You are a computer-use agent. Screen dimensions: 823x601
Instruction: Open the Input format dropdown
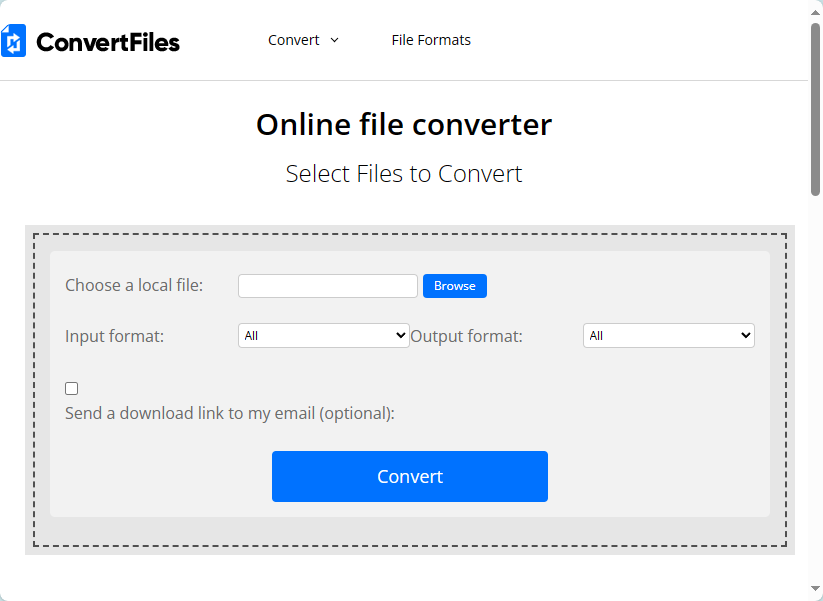(x=323, y=335)
